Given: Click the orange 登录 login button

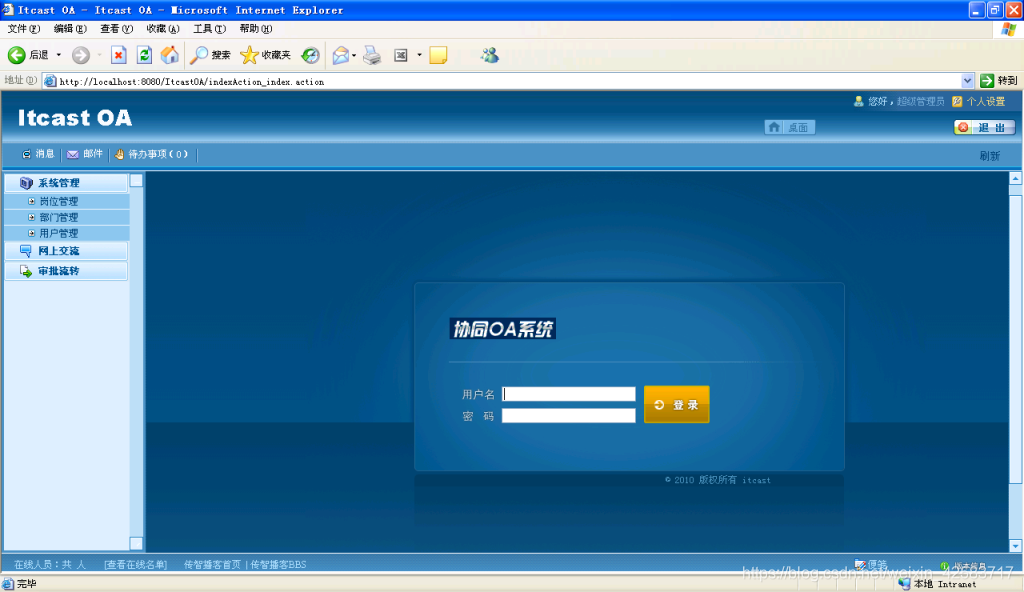Looking at the screenshot, I should point(677,404).
